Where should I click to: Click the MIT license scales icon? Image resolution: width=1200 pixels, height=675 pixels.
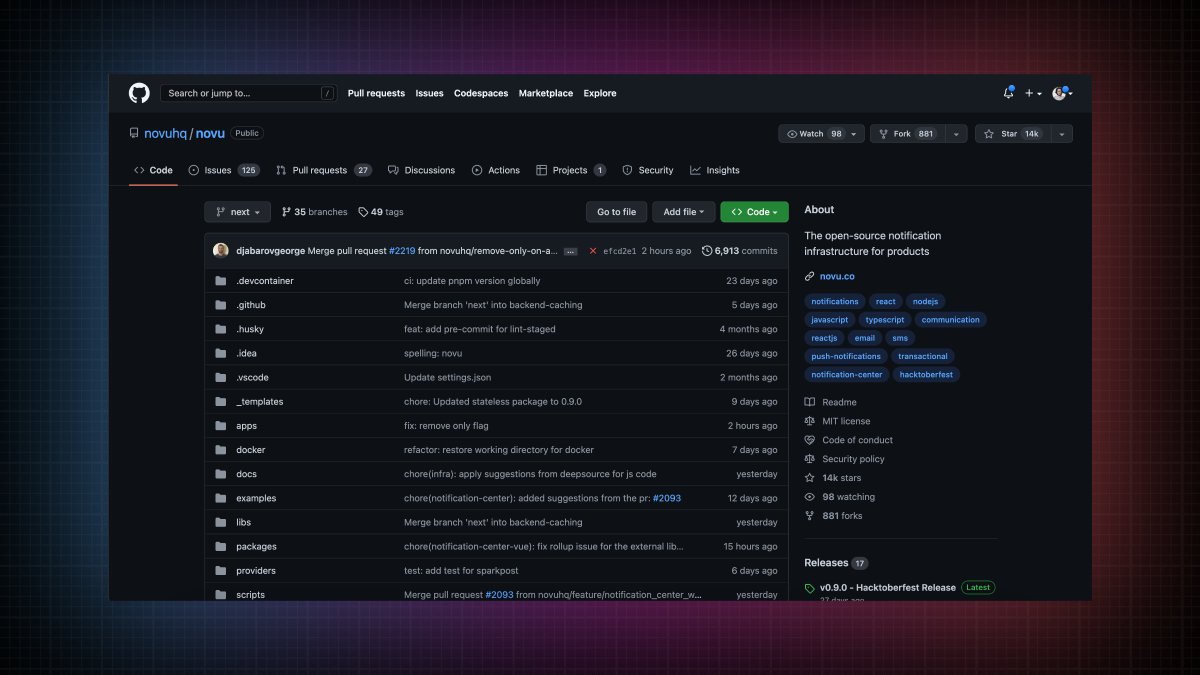[809, 420]
